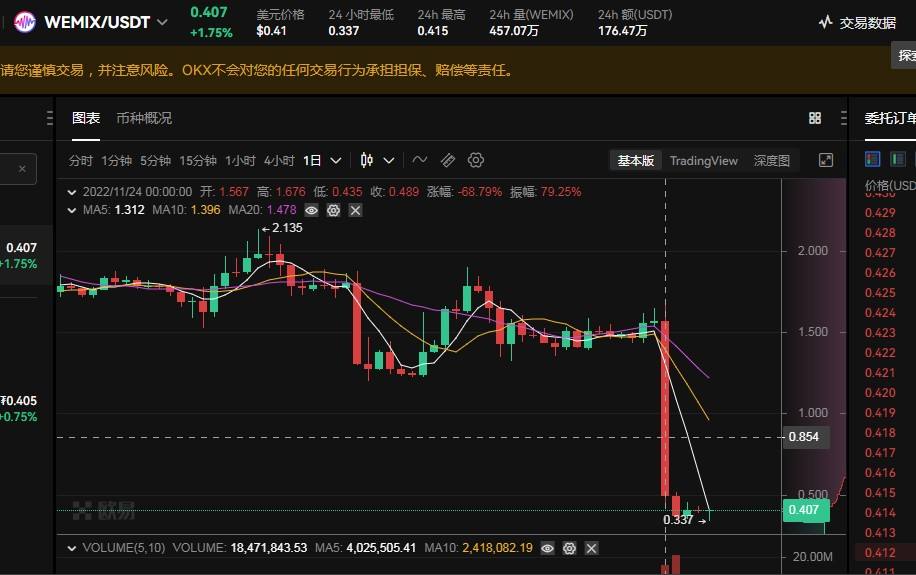This screenshot has height=575, width=916.
Task: Click the current price 0.407 axis tag
Action: [x=804, y=510]
